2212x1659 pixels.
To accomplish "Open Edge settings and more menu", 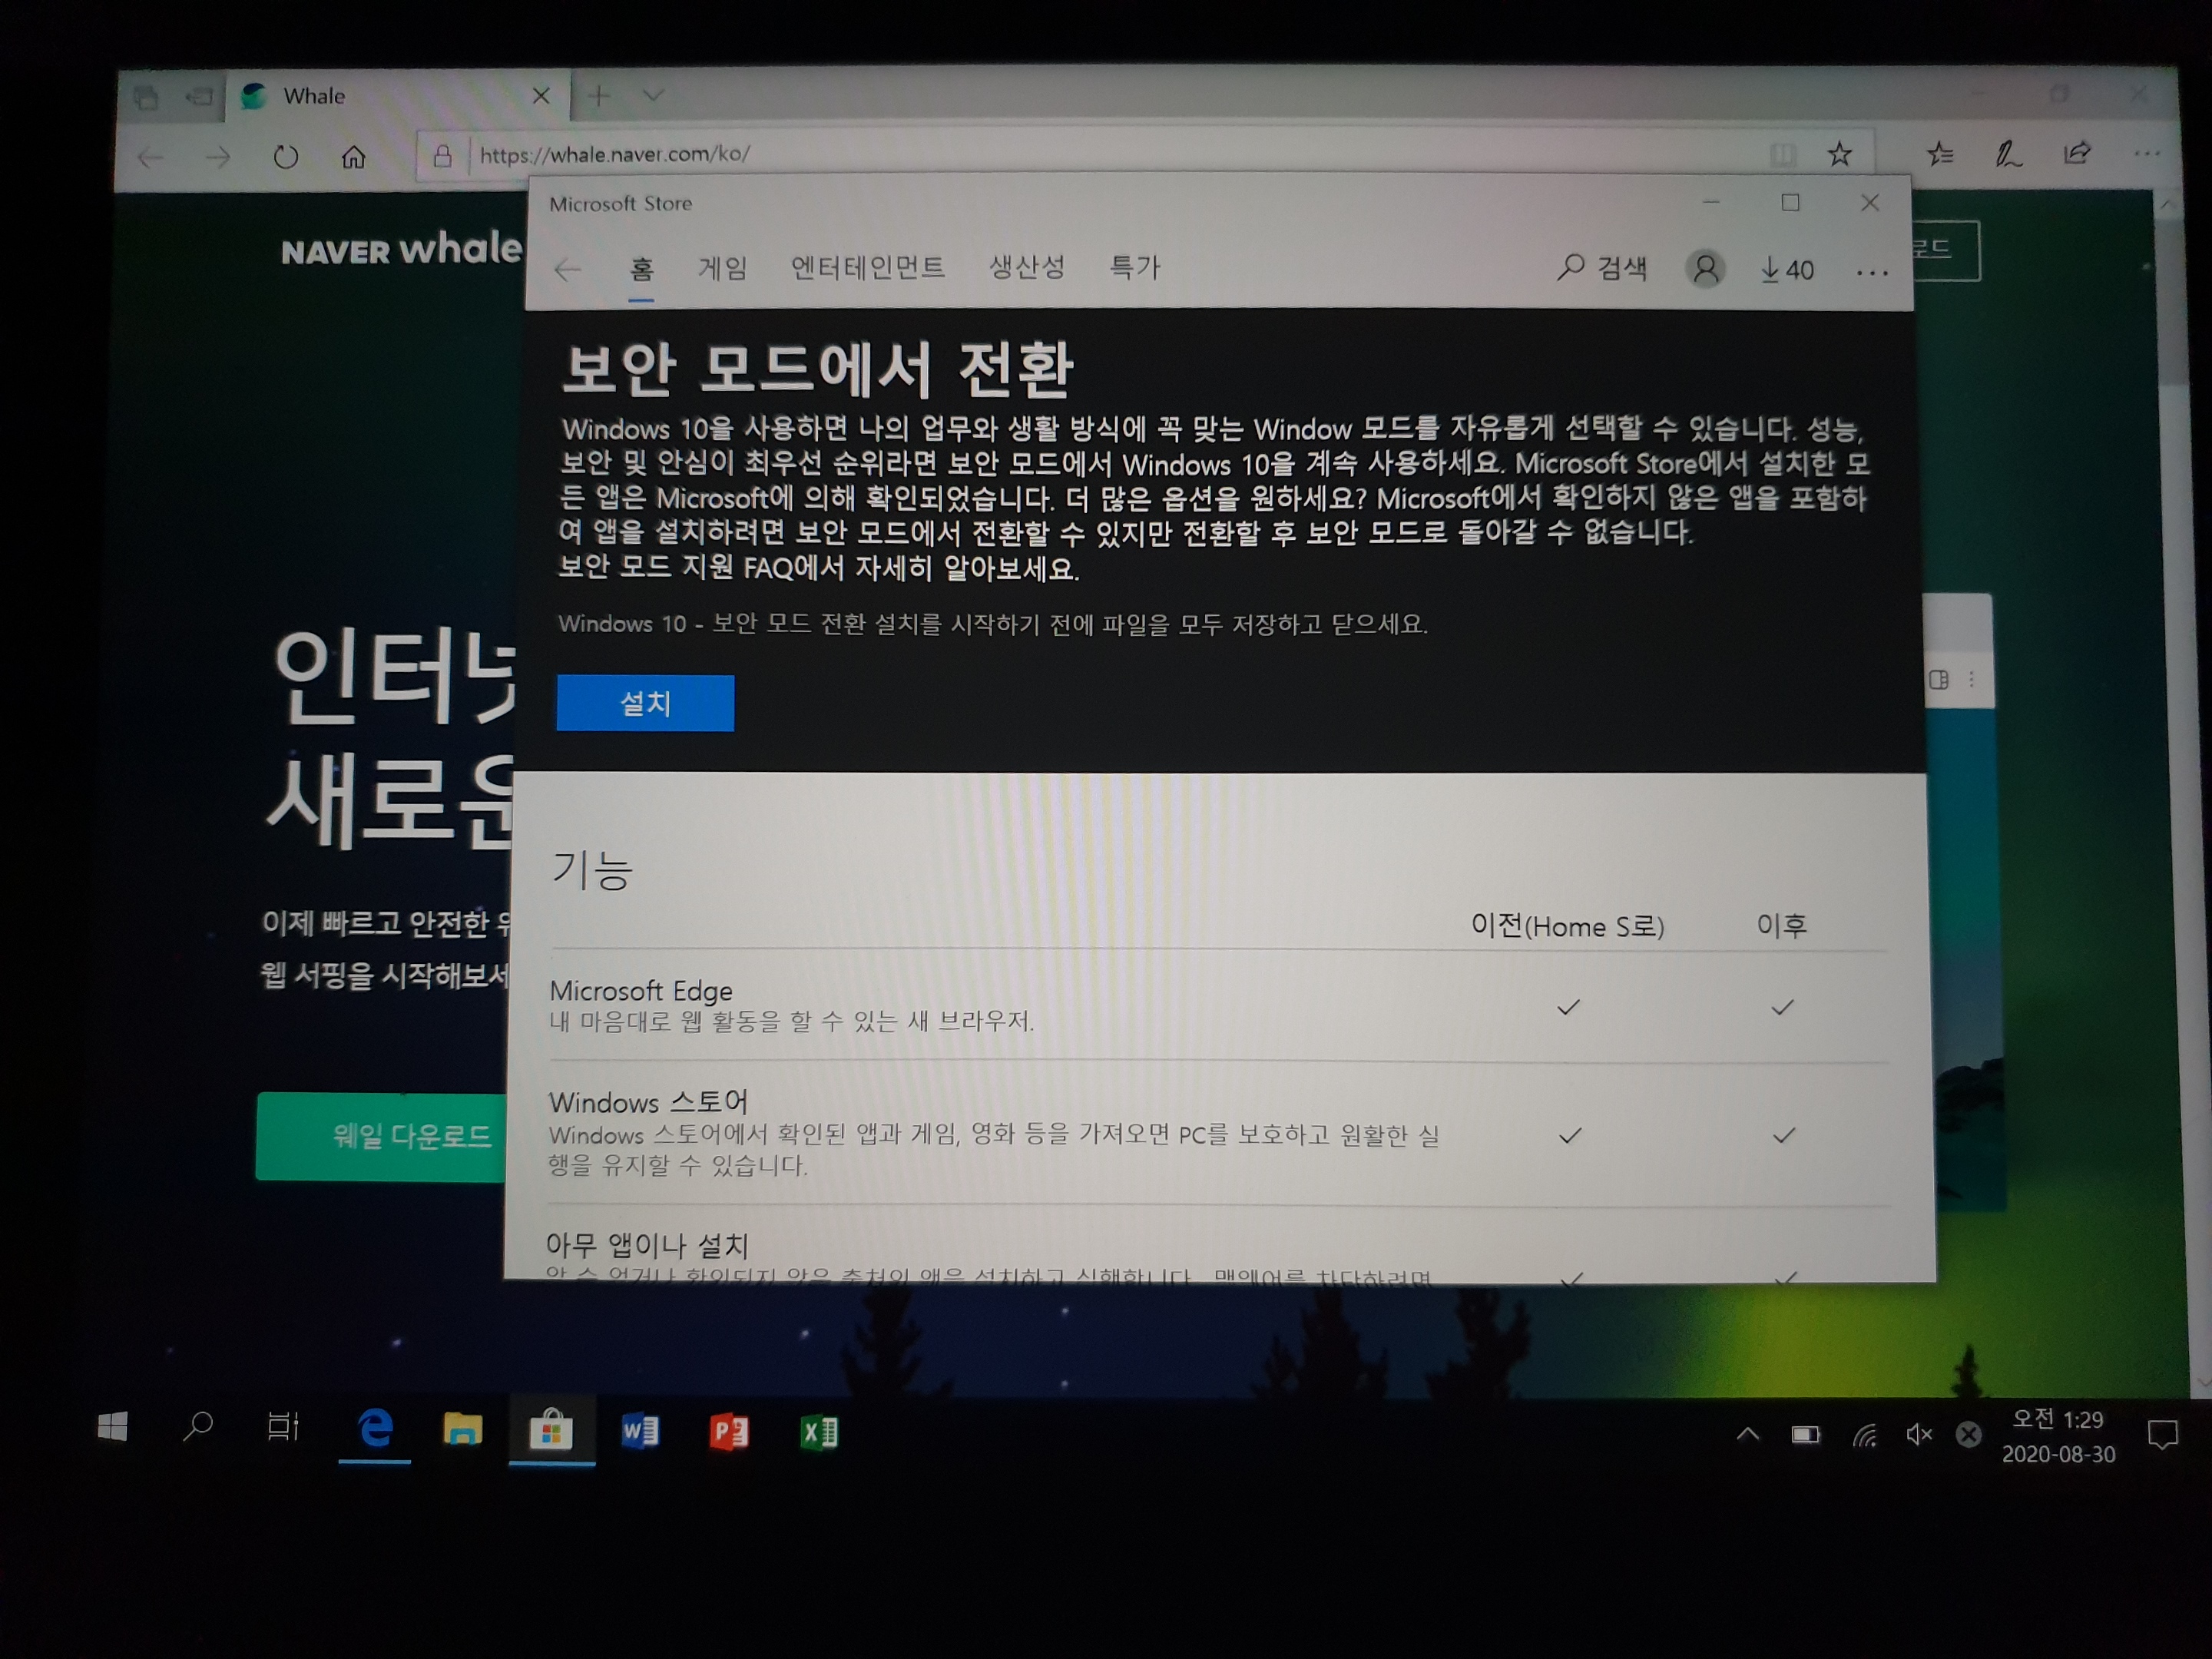I will tap(2146, 153).
